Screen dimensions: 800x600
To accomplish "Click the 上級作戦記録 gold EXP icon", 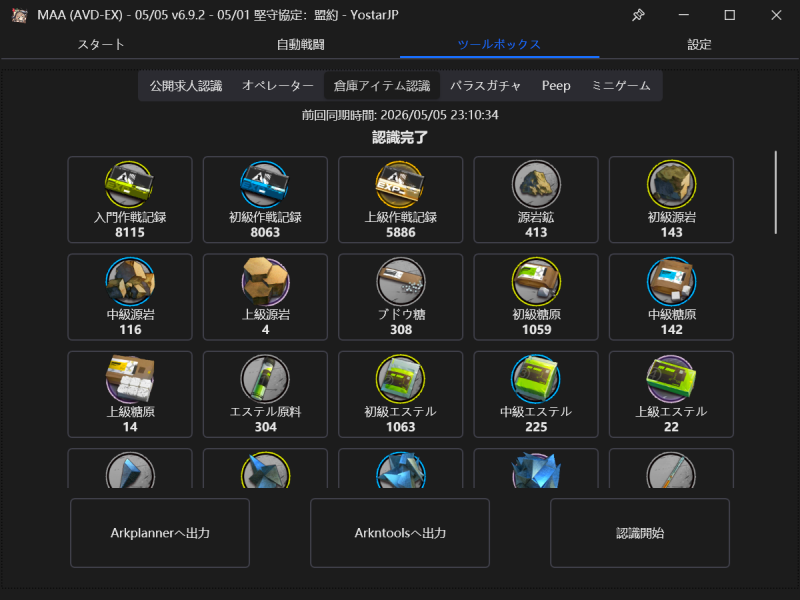I will [x=401, y=184].
